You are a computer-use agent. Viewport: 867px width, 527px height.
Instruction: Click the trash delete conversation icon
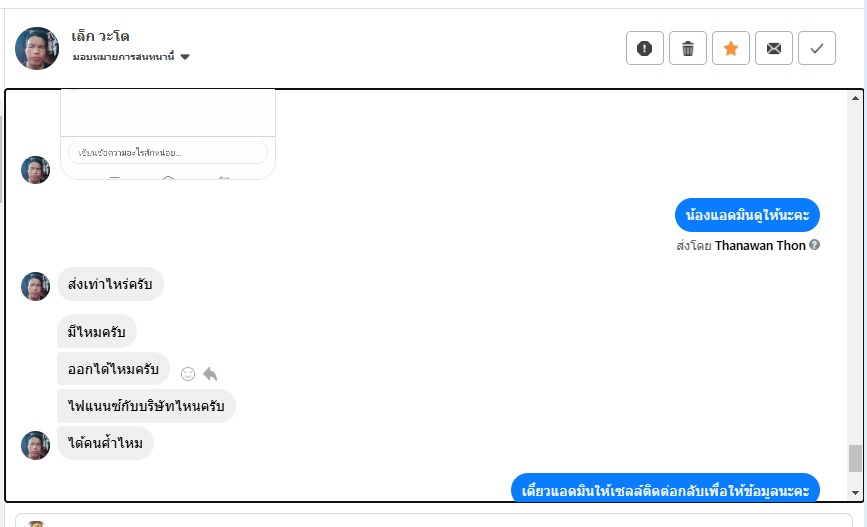pos(688,48)
